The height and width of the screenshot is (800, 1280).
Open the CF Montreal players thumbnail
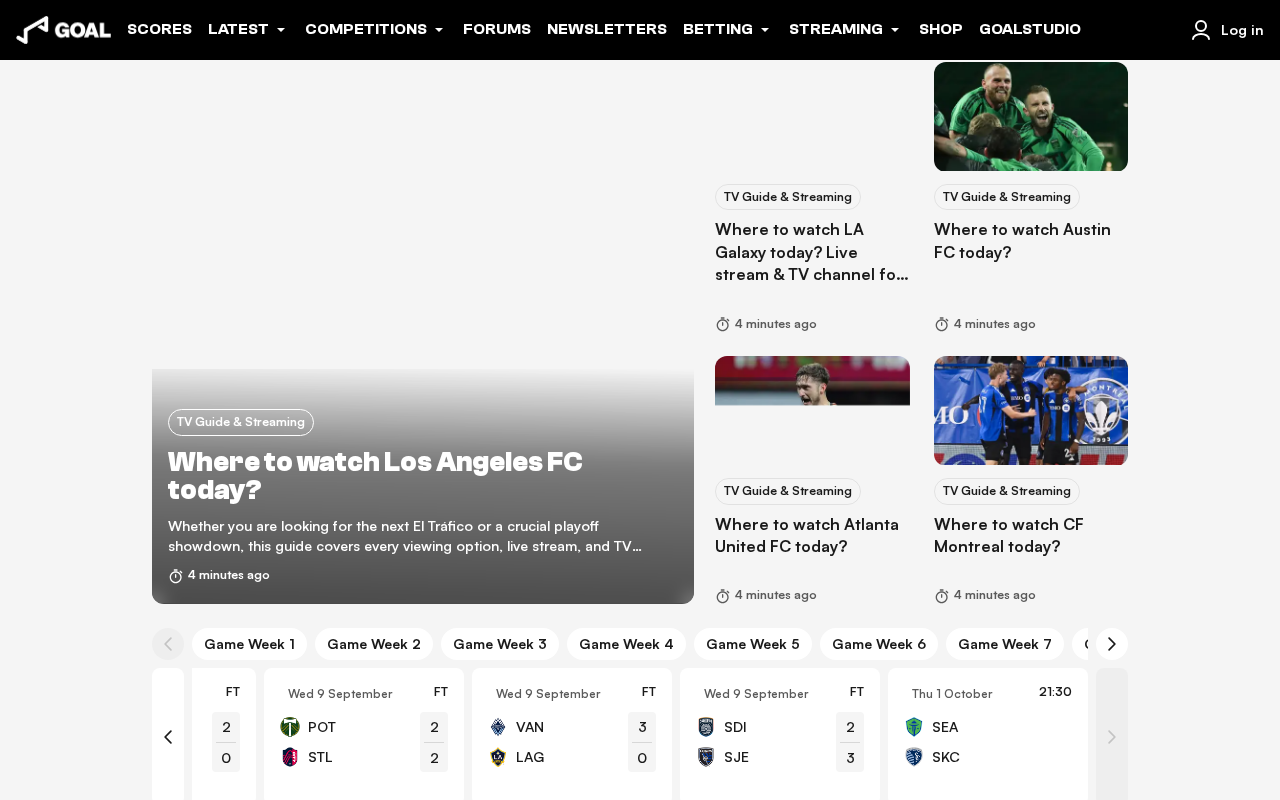1031,410
